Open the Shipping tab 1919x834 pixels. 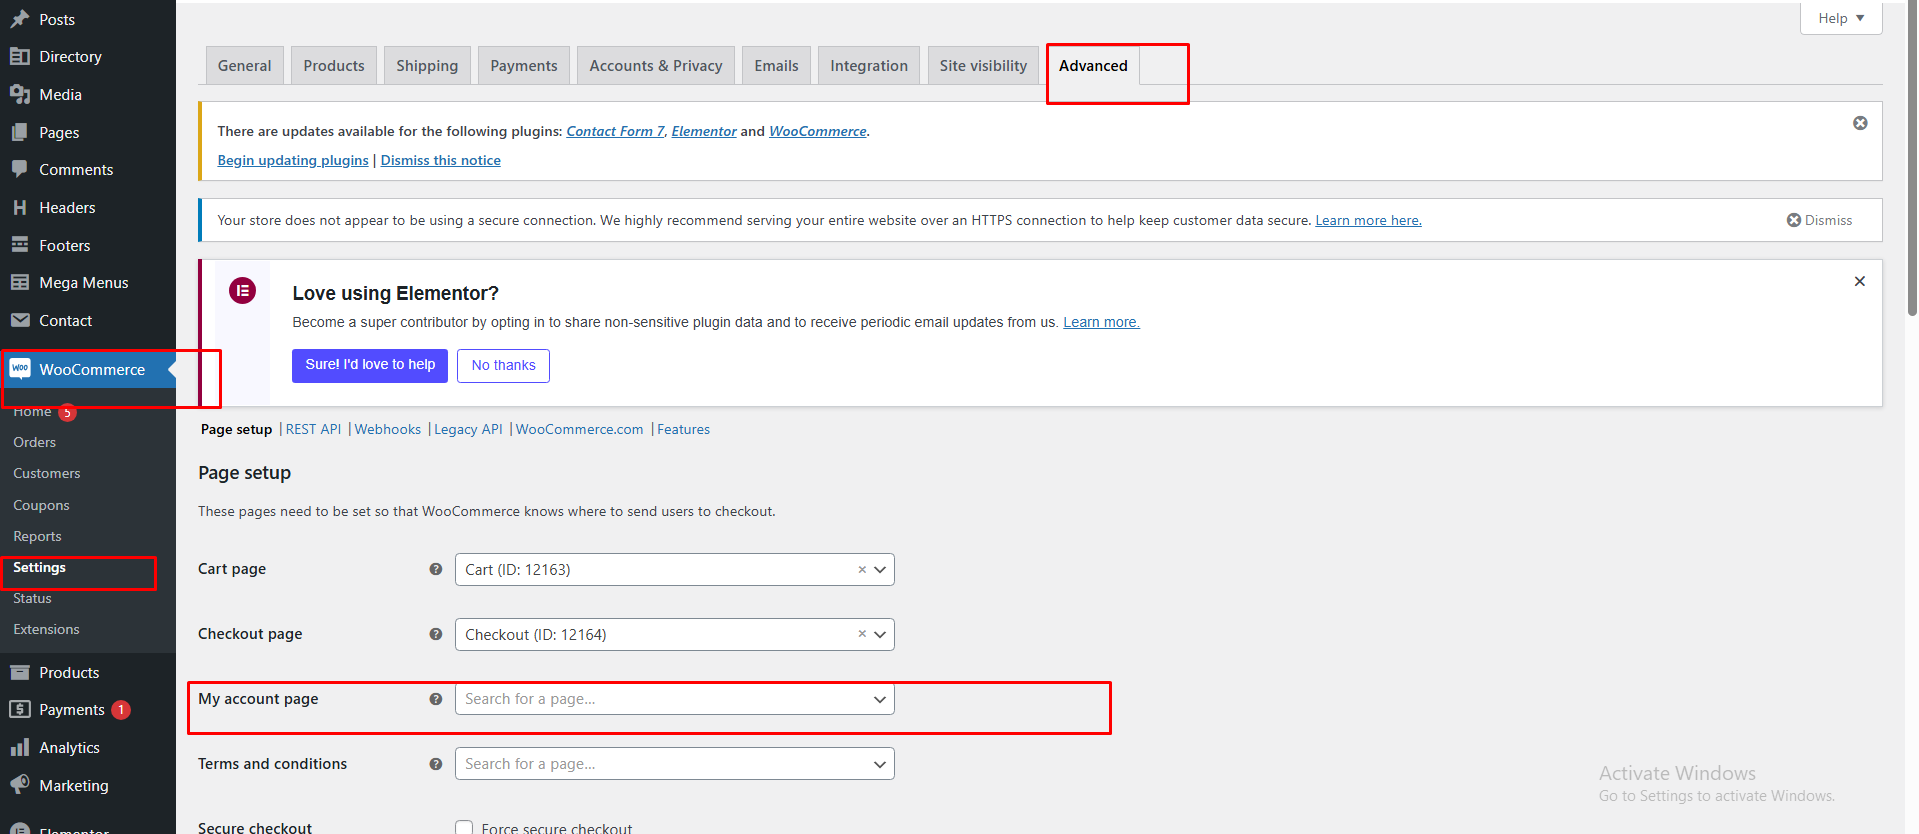(x=427, y=66)
